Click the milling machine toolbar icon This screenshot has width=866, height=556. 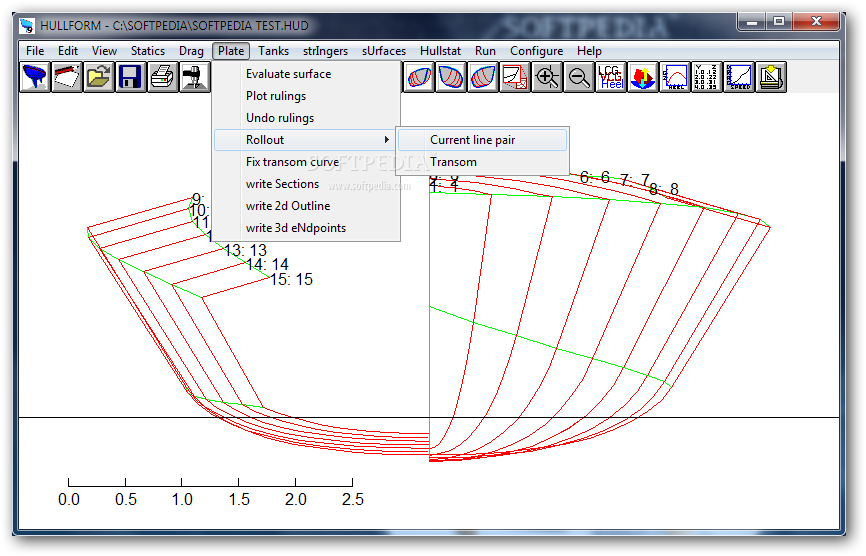coord(195,77)
